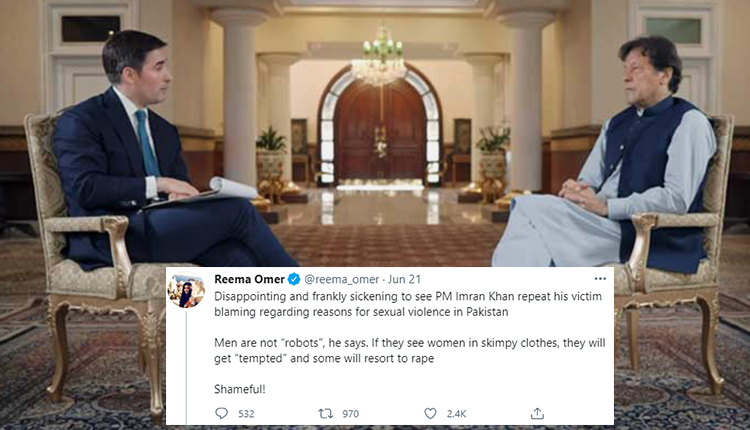
Task: Click the share tweet icon
Action: [537, 412]
